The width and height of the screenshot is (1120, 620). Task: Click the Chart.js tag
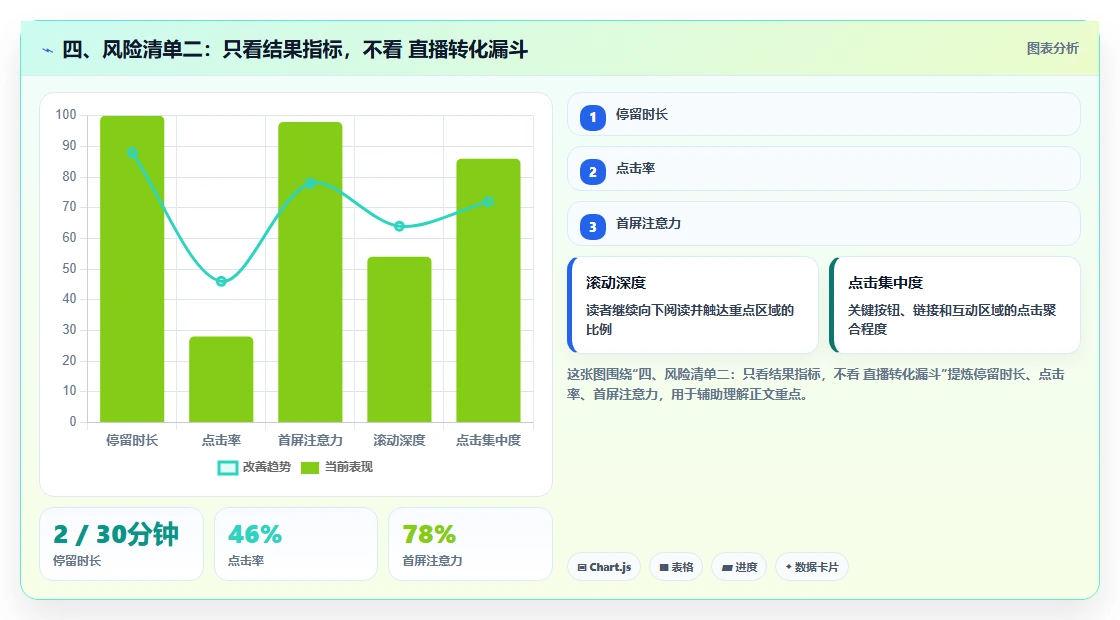pyautogui.click(x=604, y=567)
